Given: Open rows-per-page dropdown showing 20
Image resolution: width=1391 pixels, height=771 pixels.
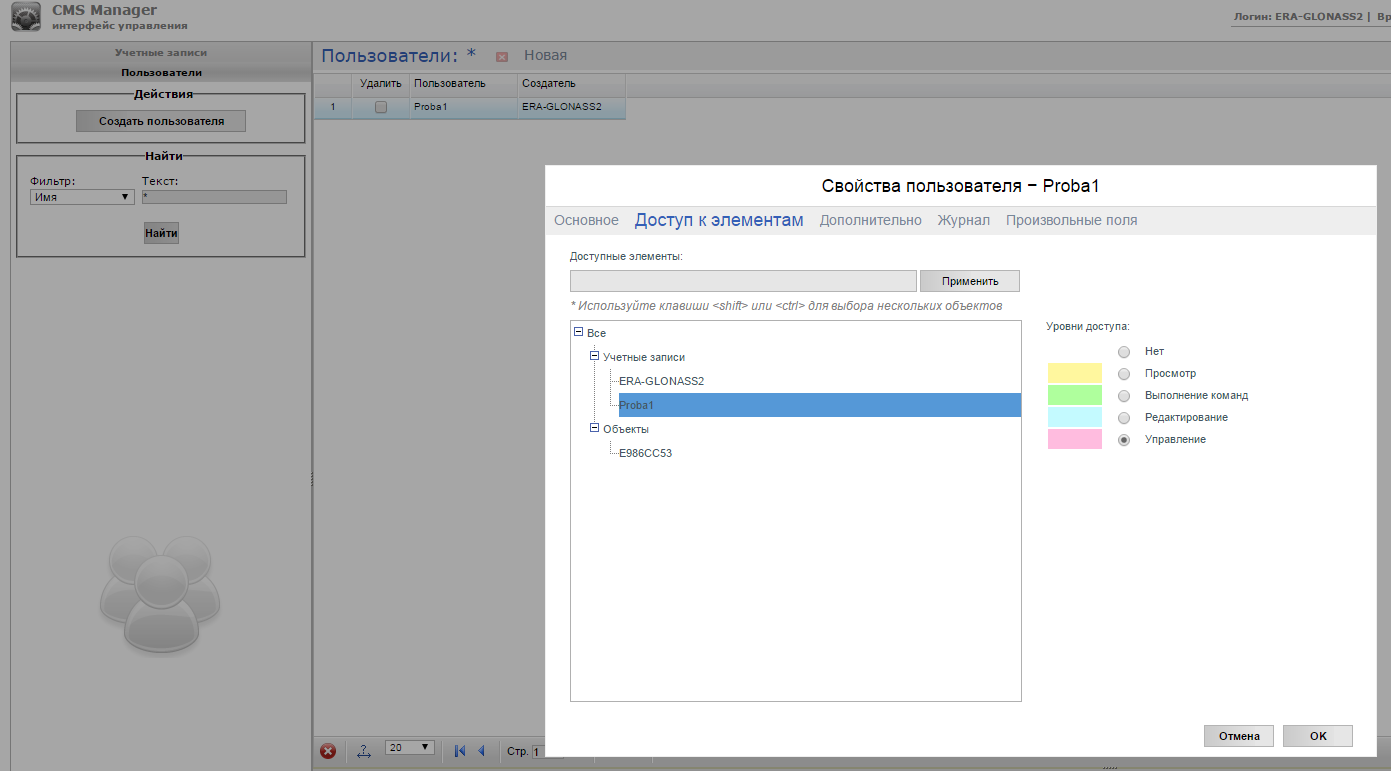Looking at the screenshot, I should pyautogui.click(x=410, y=747).
